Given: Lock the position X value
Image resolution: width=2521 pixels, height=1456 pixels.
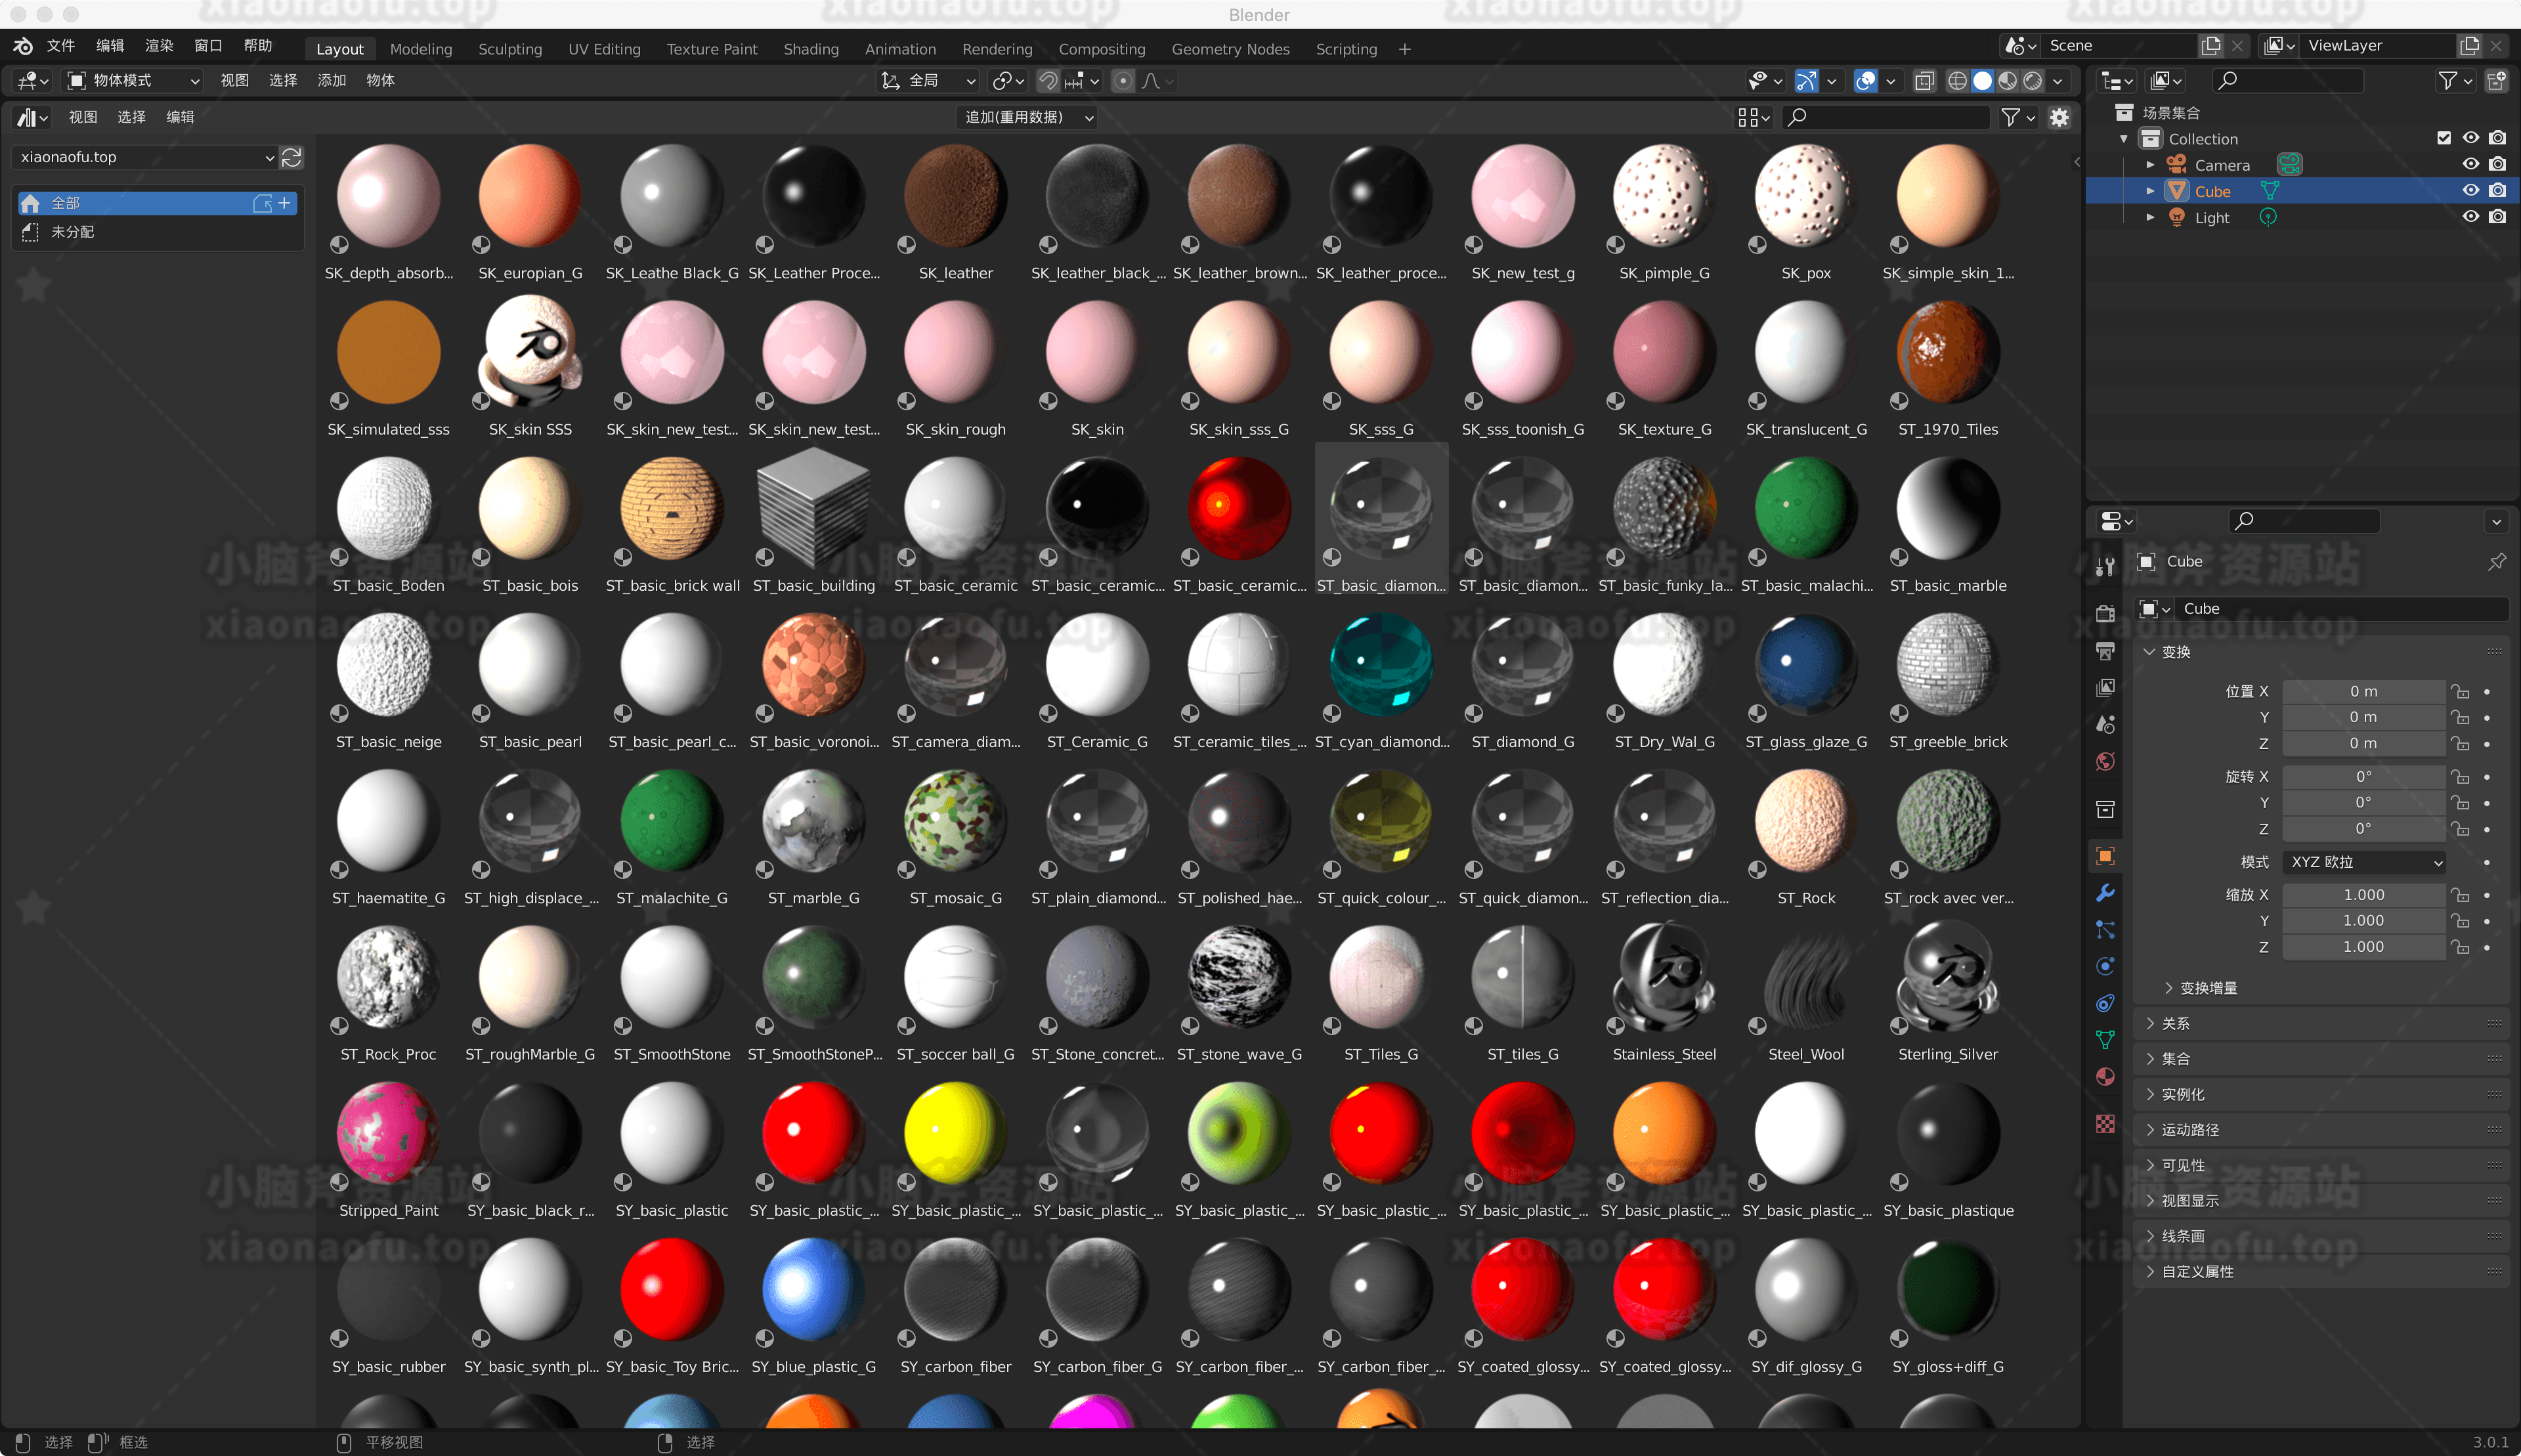Looking at the screenshot, I should [x=2460, y=691].
